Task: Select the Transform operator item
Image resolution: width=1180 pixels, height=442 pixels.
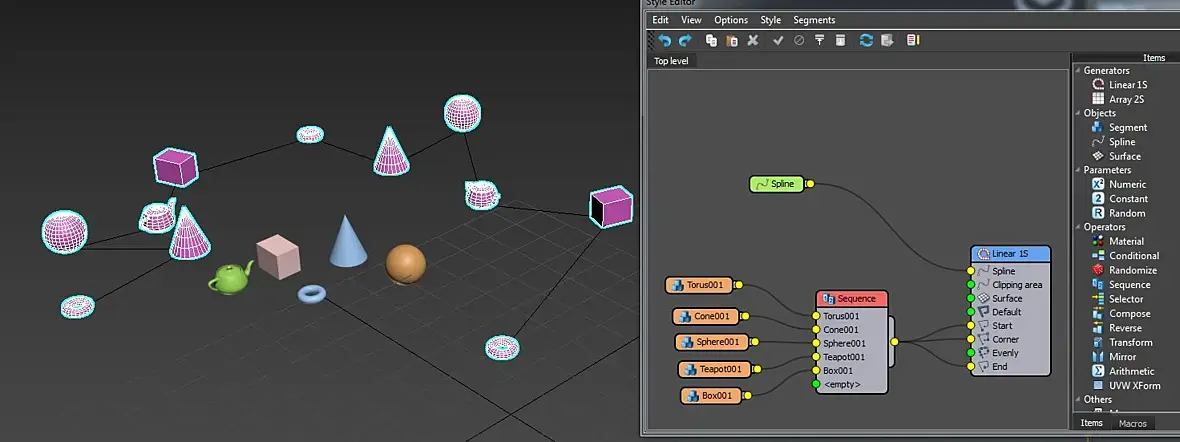Action: 1121,343
